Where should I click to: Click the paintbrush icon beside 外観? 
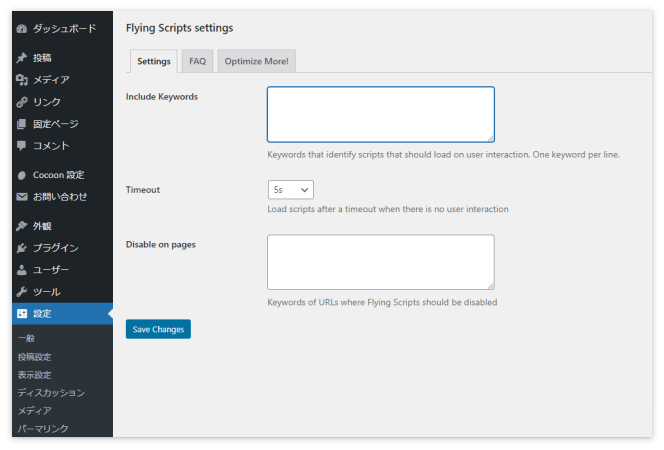(x=22, y=226)
